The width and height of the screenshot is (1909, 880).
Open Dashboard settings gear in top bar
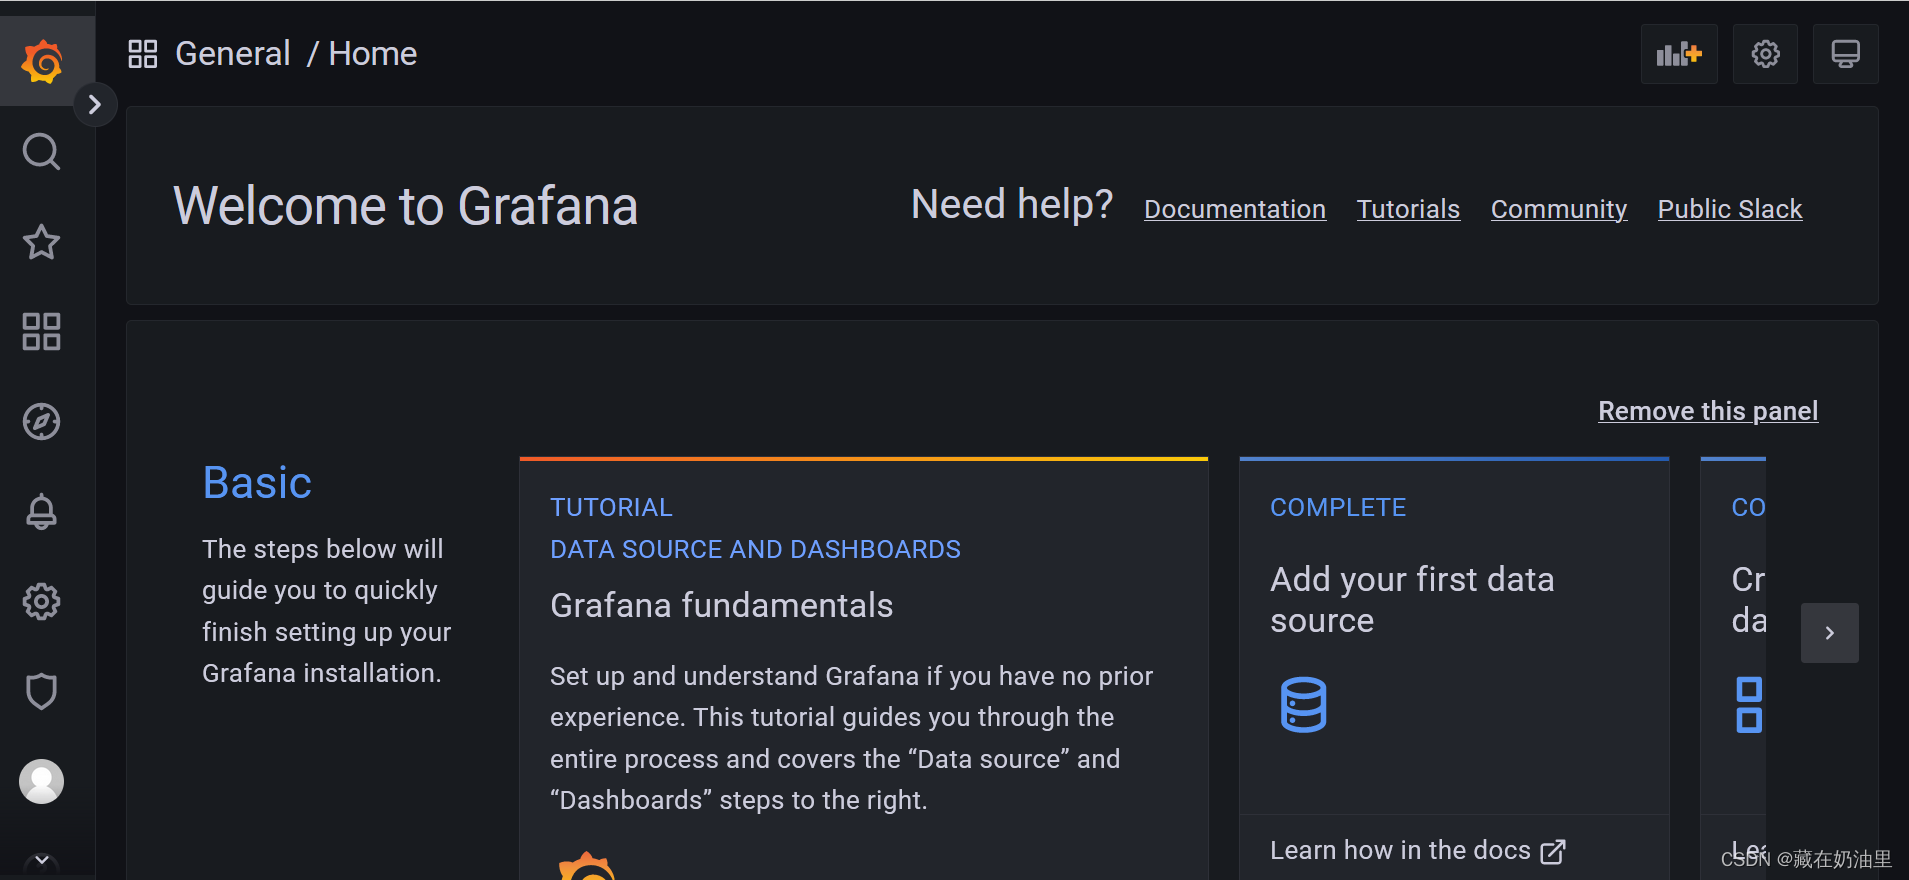point(1765,54)
